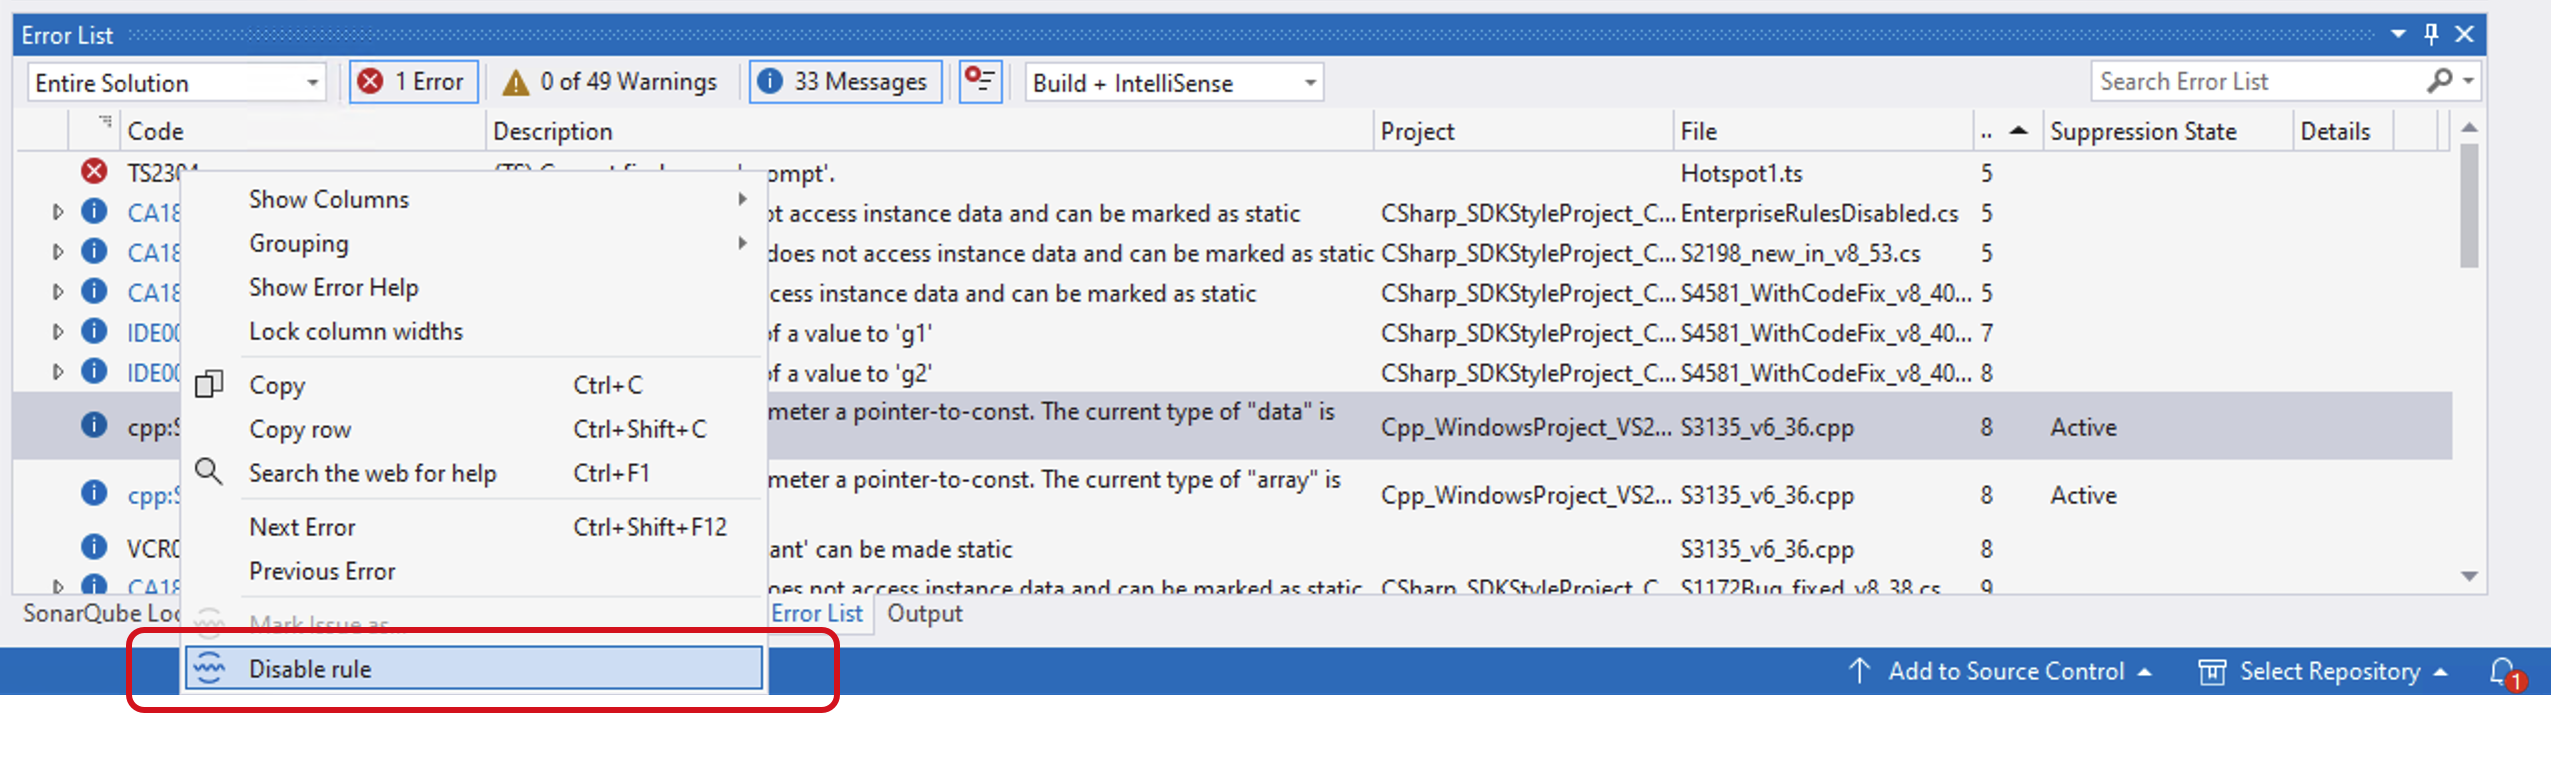Click the vertical scrollbar thumb

pyautogui.click(x=2469, y=205)
